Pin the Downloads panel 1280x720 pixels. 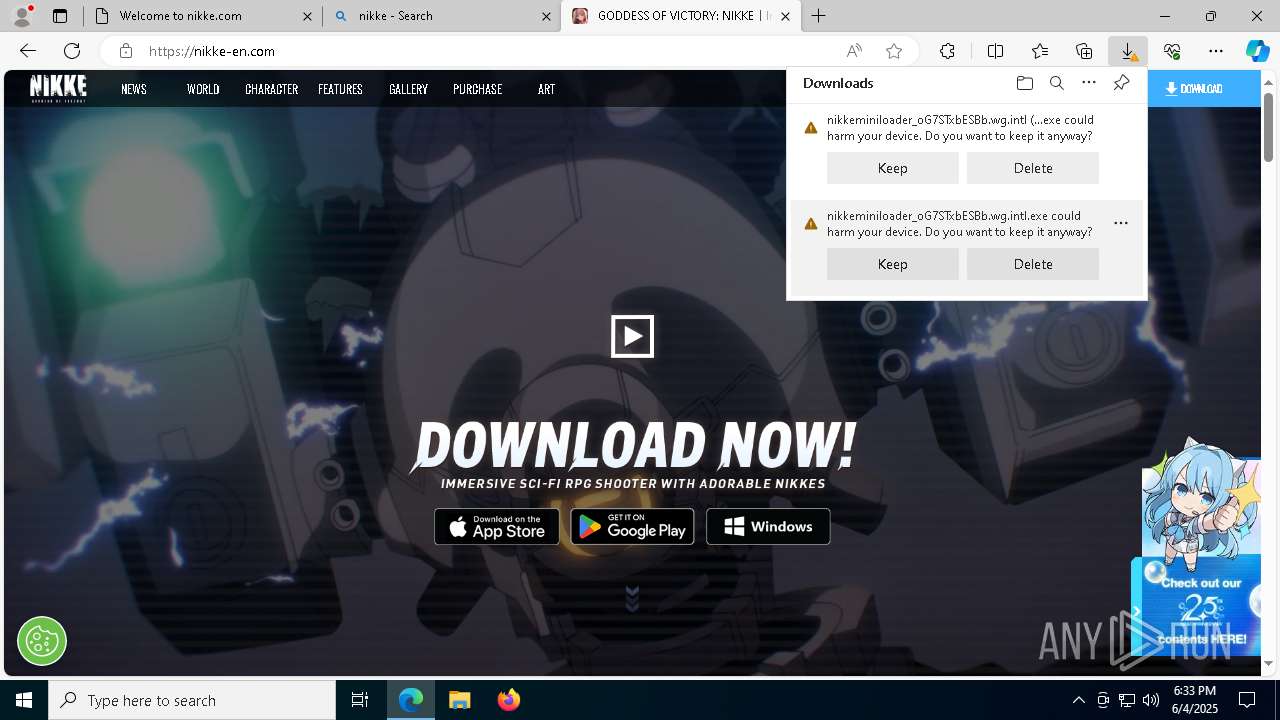[1121, 83]
